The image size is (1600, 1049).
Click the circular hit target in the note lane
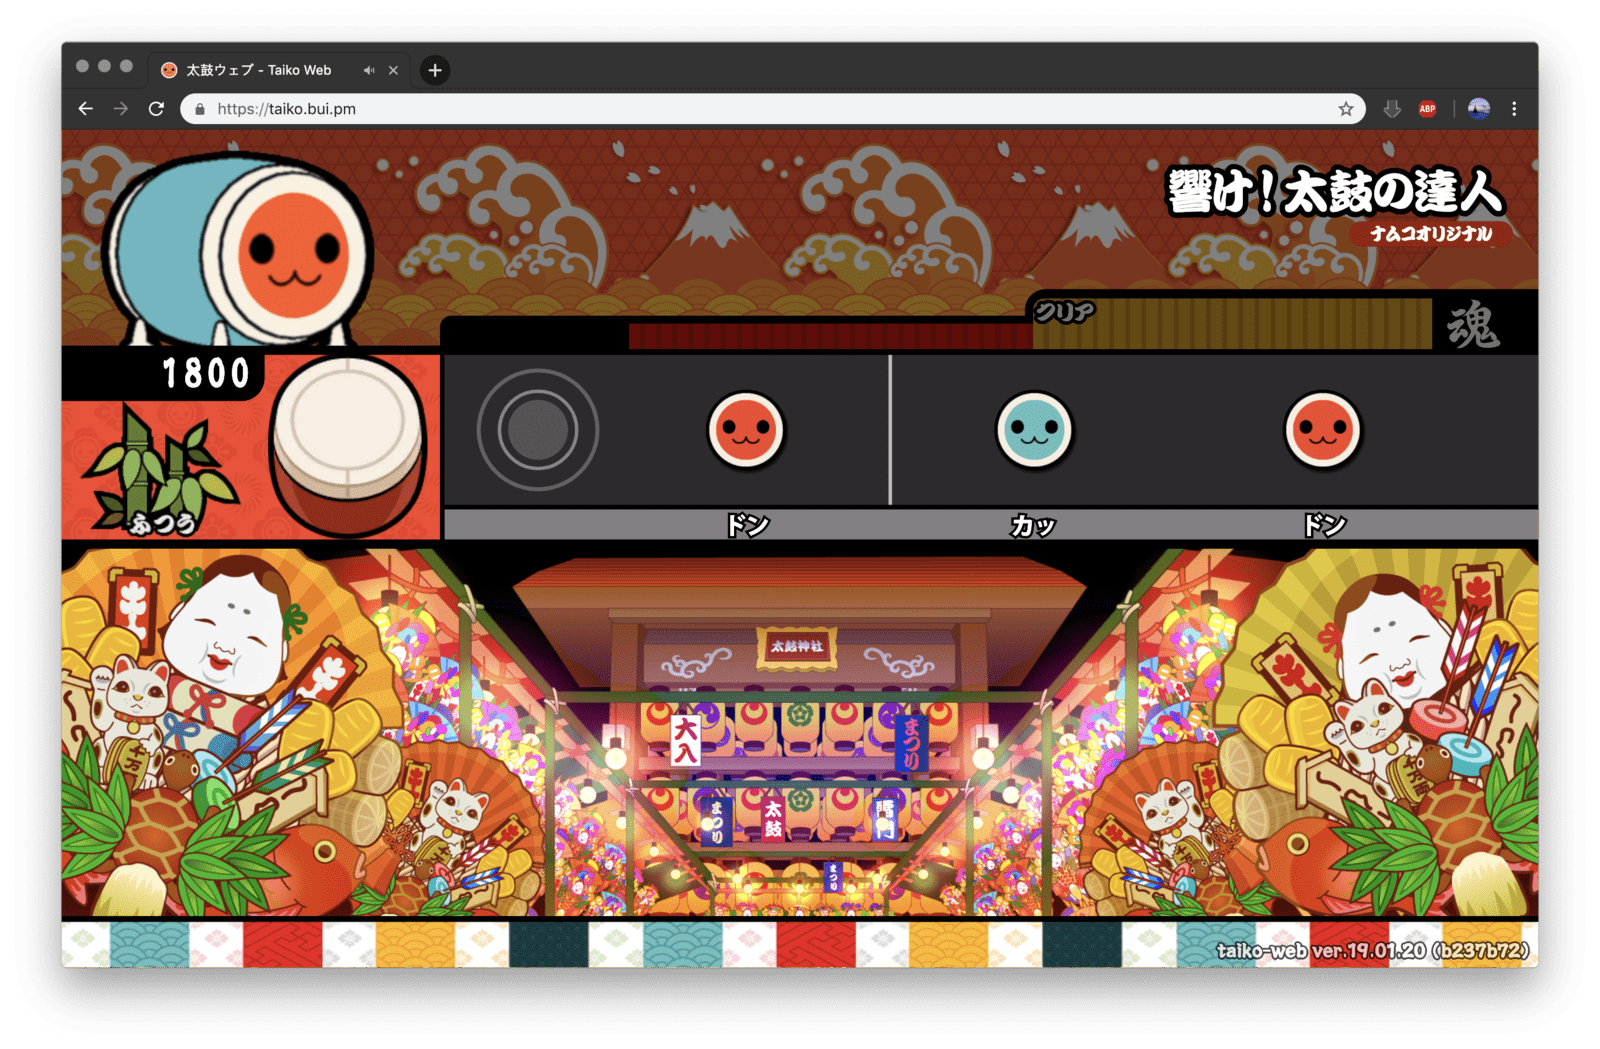point(538,430)
